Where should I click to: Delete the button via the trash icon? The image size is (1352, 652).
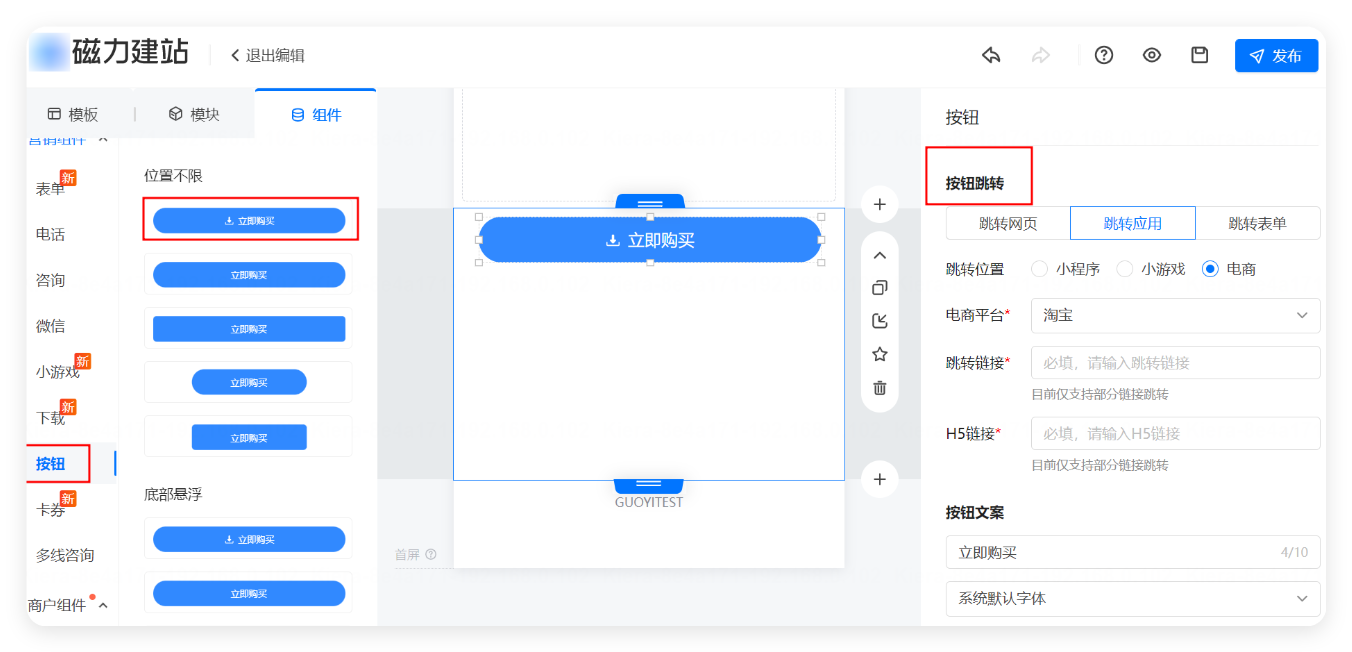pyautogui.click(x=879, y=387)
